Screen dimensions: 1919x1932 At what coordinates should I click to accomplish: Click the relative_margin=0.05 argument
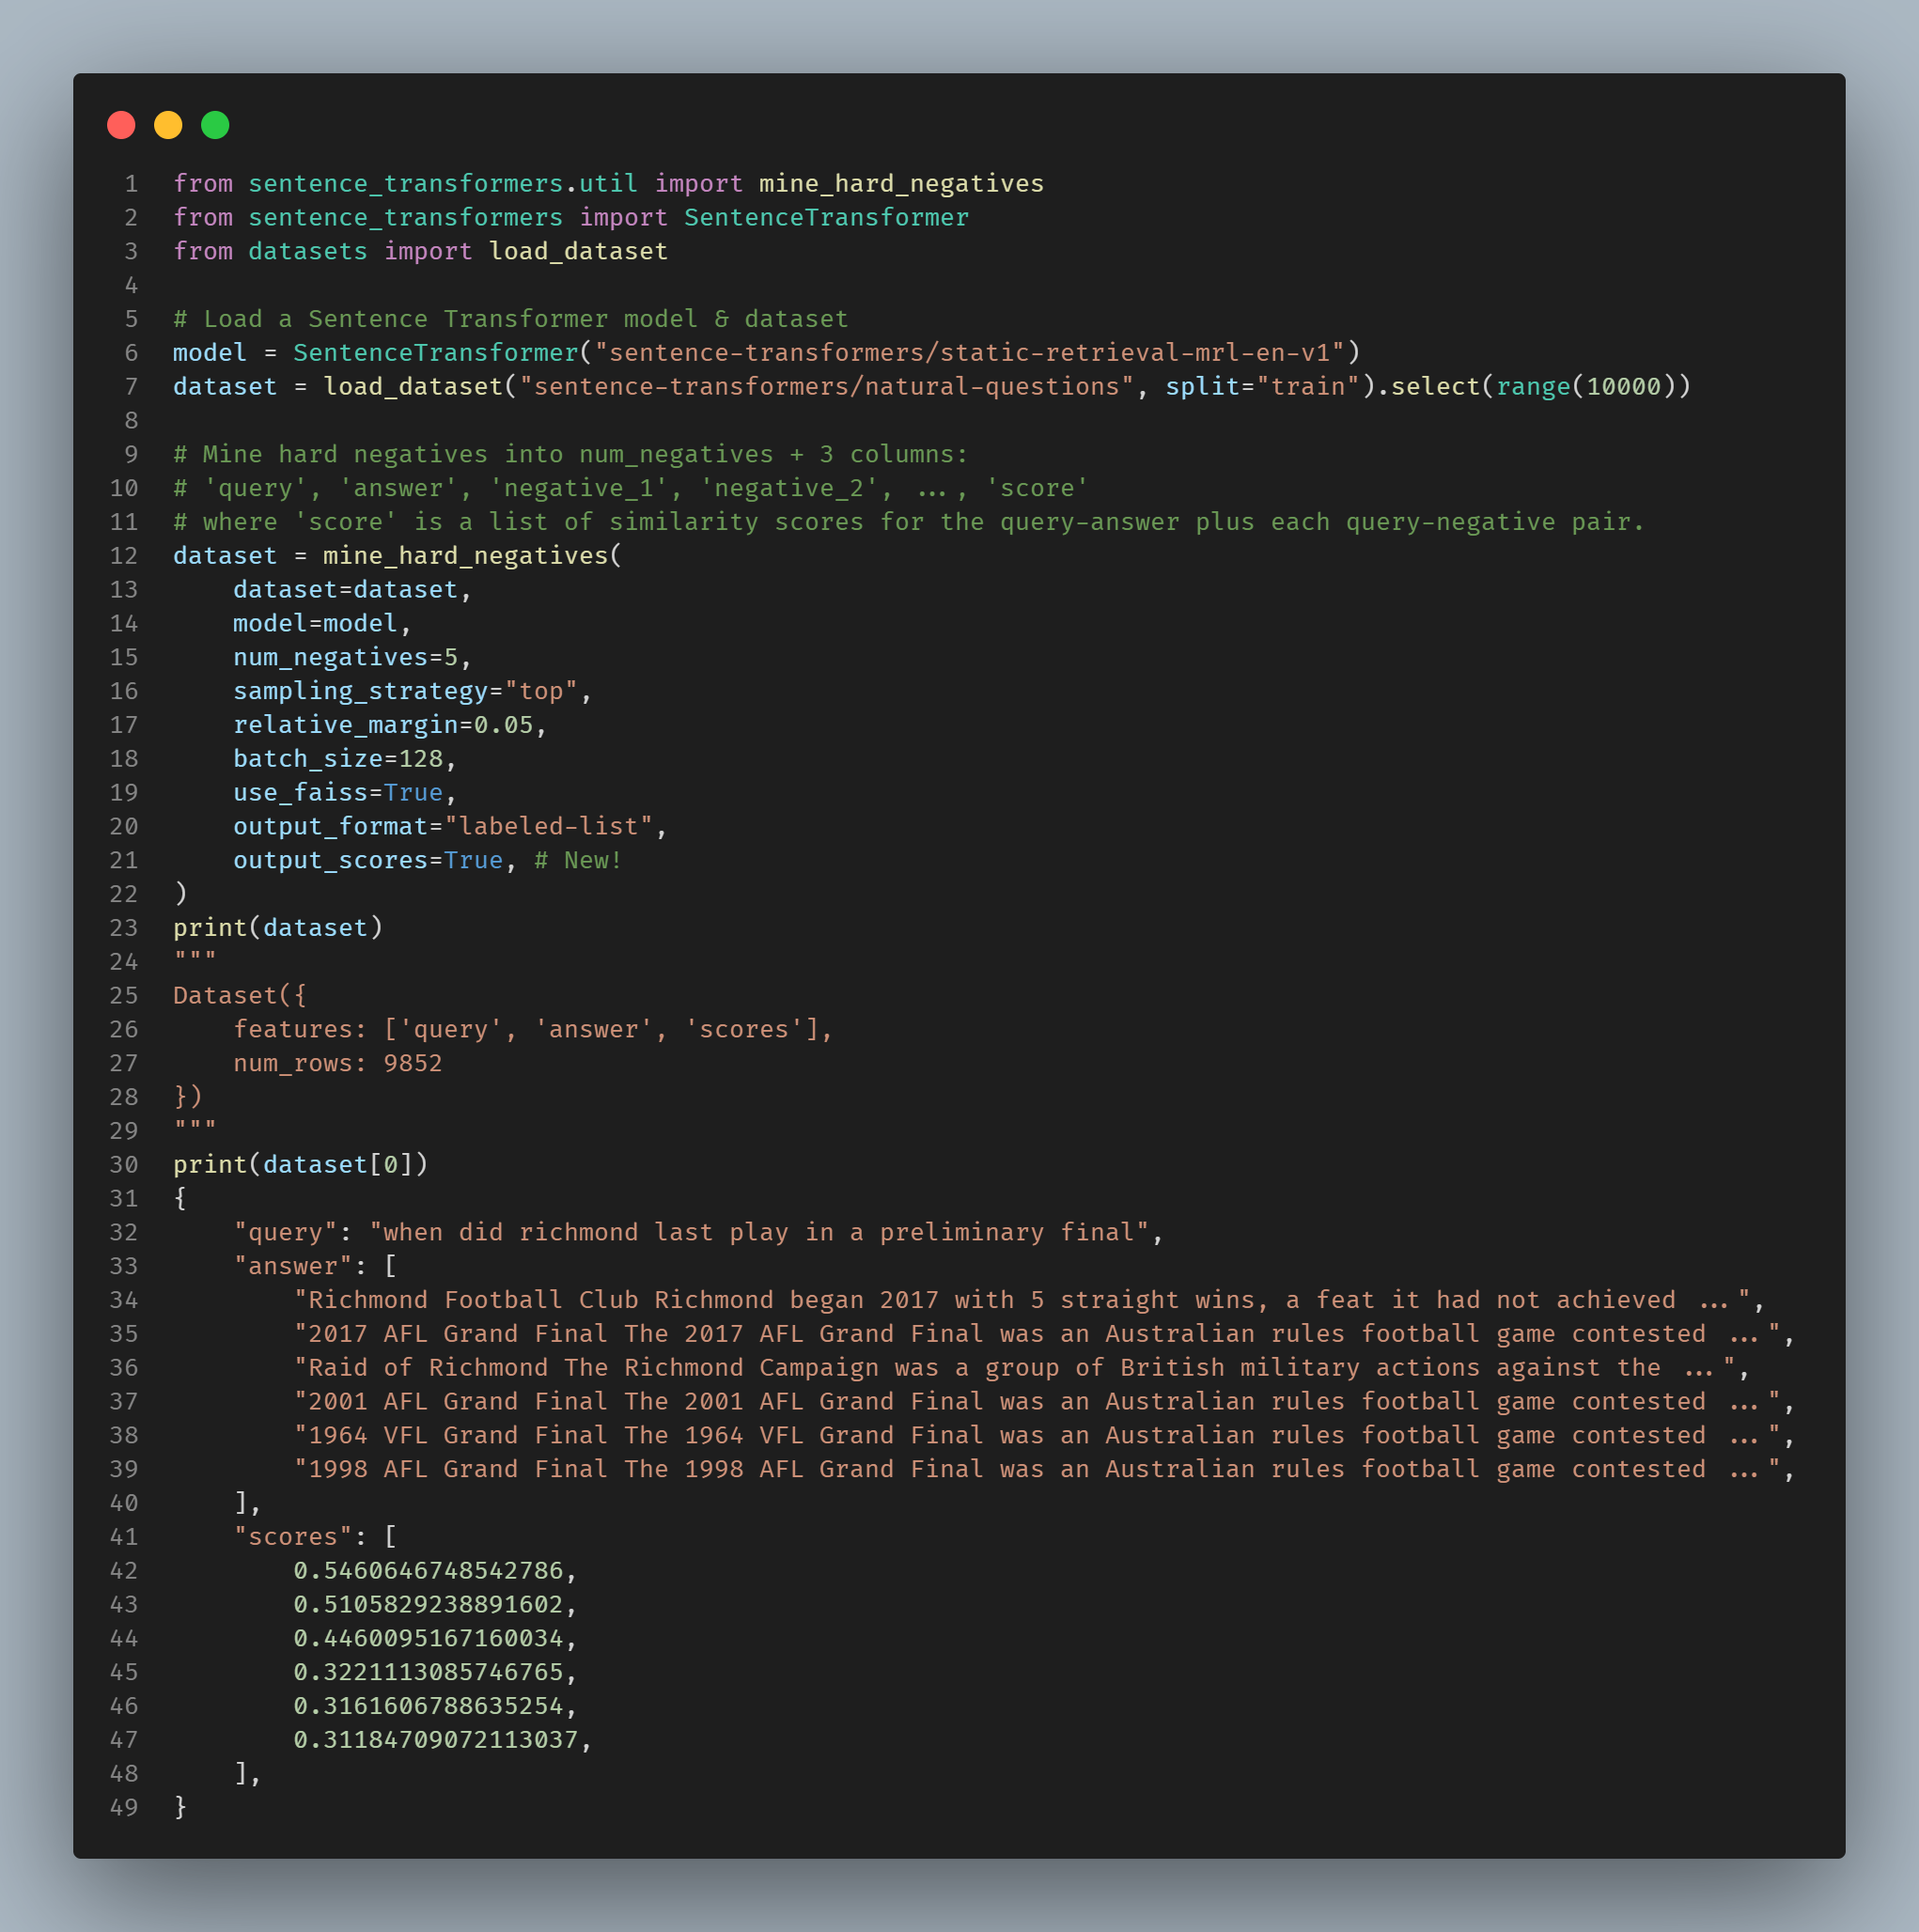point(383,725)
